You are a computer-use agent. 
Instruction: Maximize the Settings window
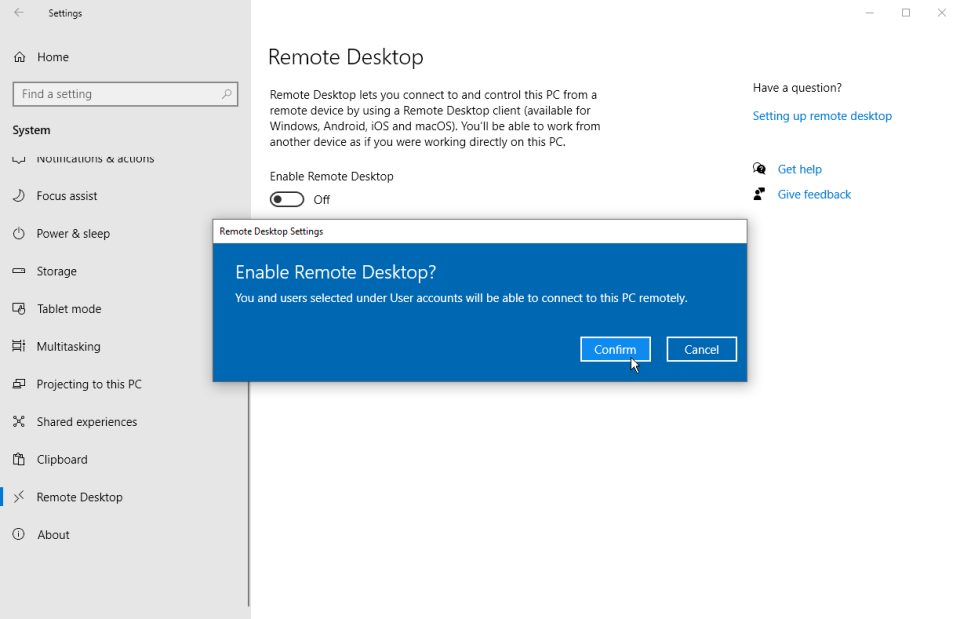906,12
